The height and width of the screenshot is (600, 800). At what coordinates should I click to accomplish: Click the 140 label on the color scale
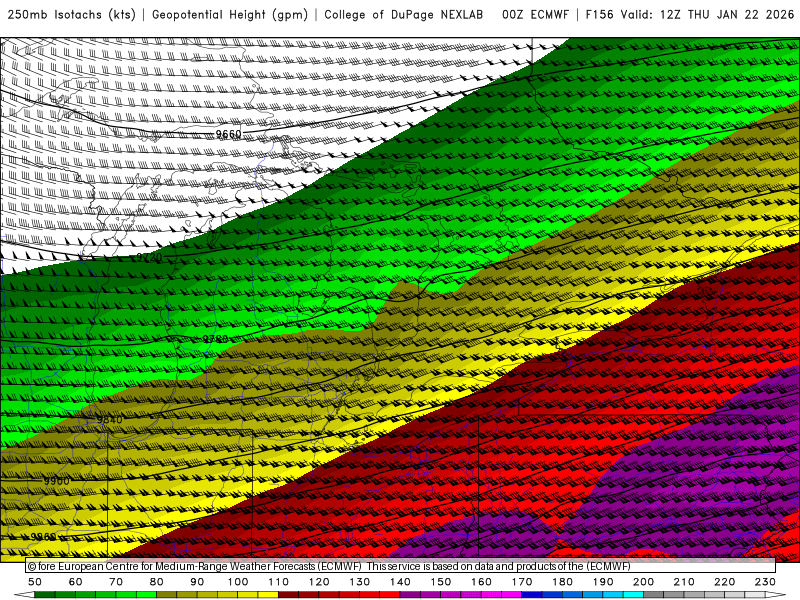[x=401, y=582]
